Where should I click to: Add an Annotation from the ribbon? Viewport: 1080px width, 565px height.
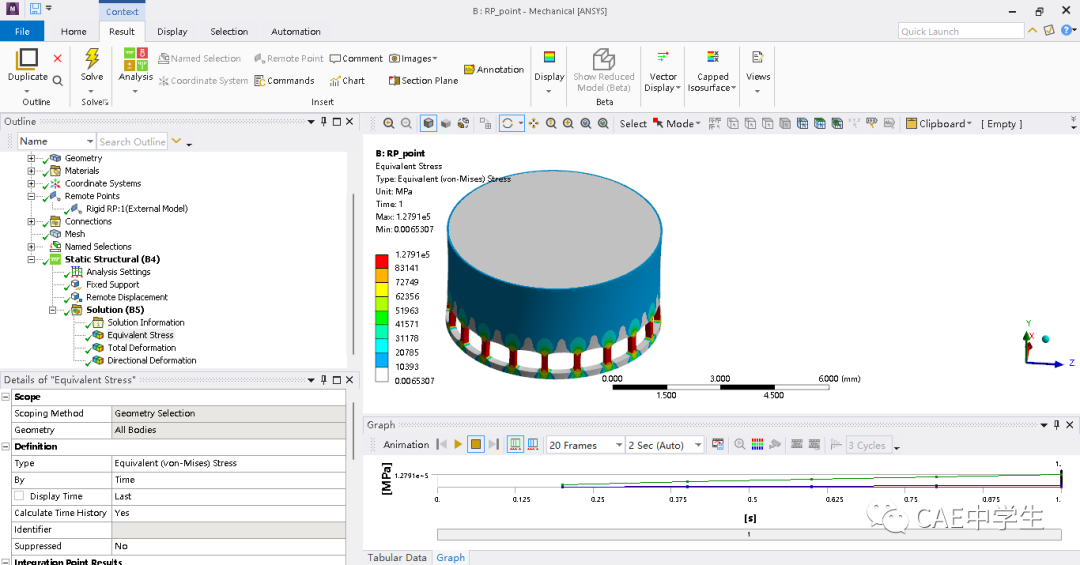pos(494,70)
